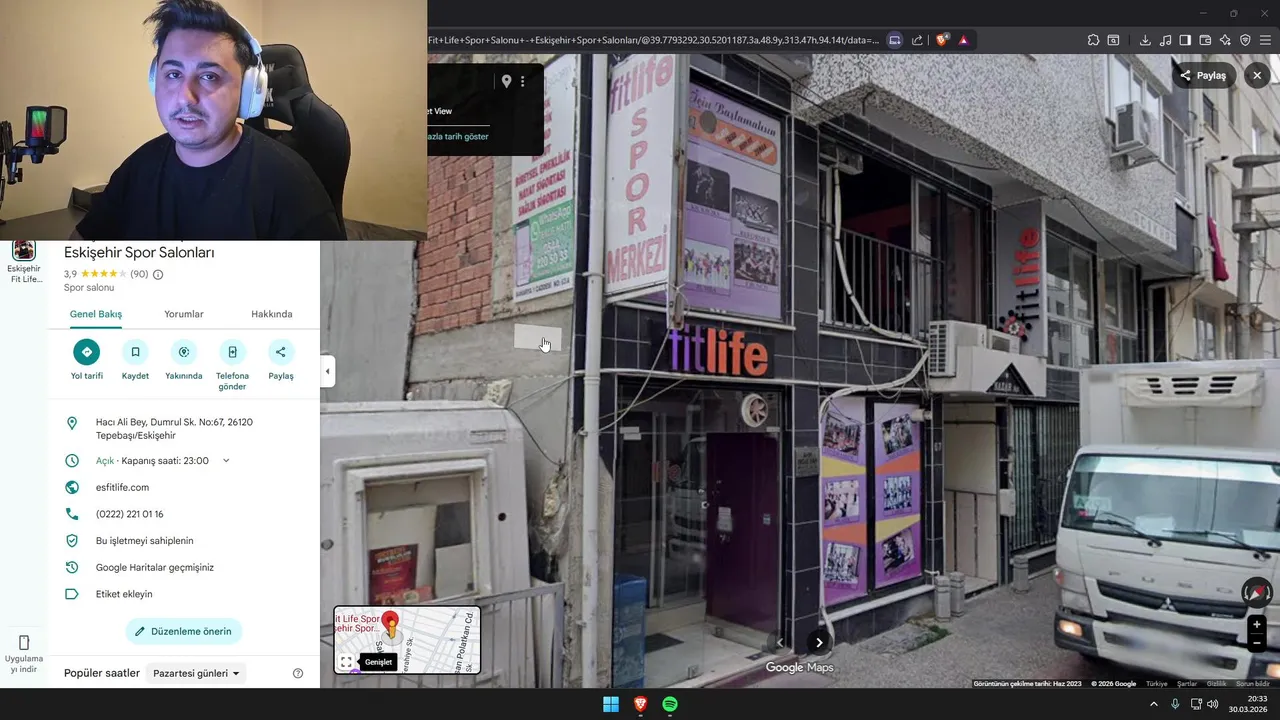Click the Yol tarifi directions icon
The height and width of the screenshot is (720, 1280).
pos(87,352)
